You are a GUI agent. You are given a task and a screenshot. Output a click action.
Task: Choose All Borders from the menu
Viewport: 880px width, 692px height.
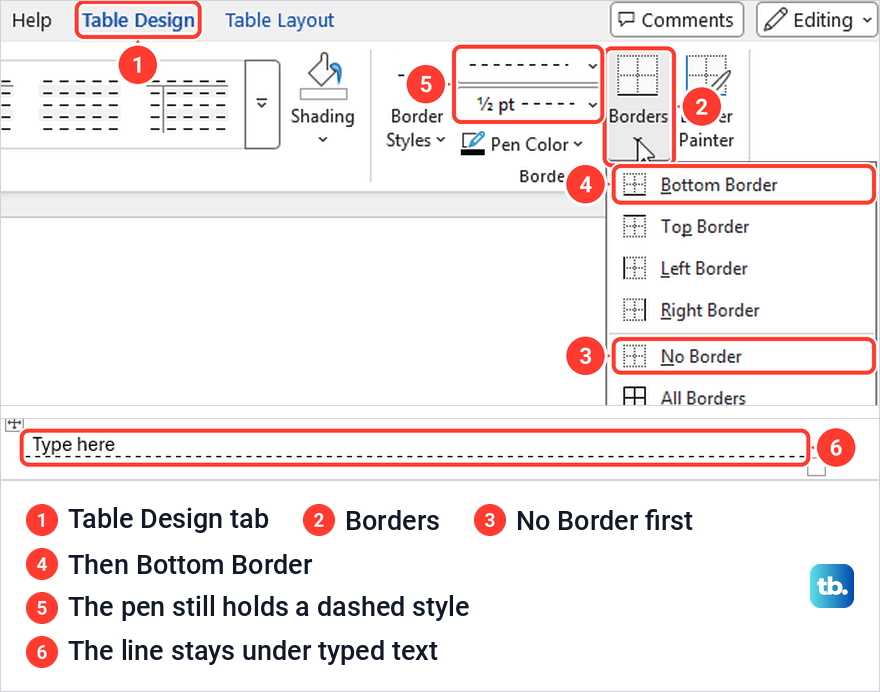point(742,396)
